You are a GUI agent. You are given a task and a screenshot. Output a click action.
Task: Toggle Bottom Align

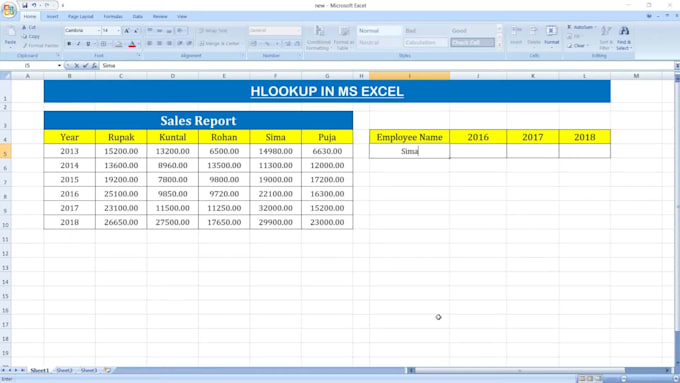pyautogui.click(x=169, y=31)
